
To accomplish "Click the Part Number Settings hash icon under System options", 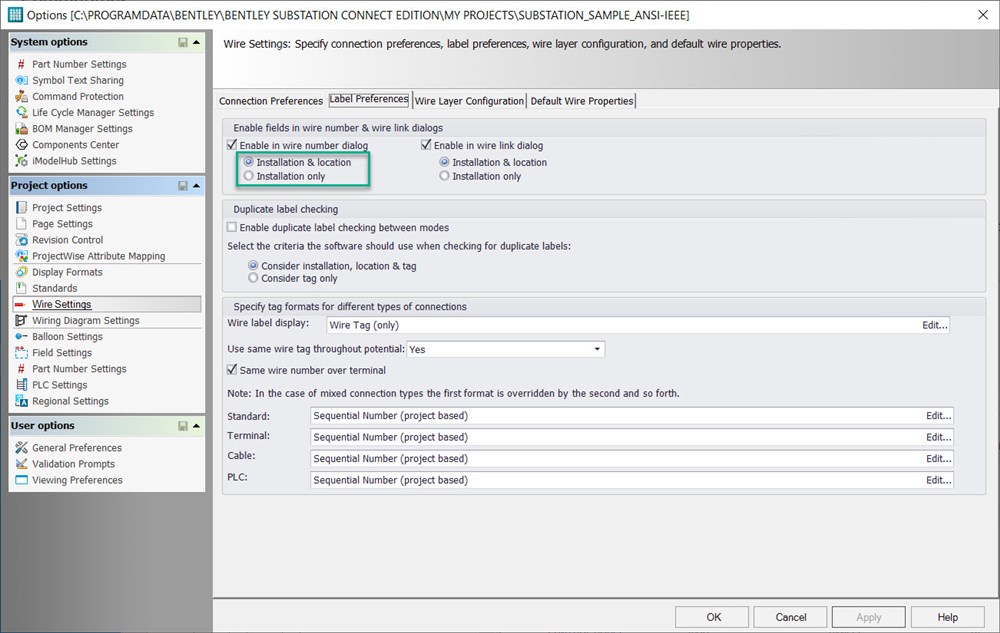I will pos(21,64).
